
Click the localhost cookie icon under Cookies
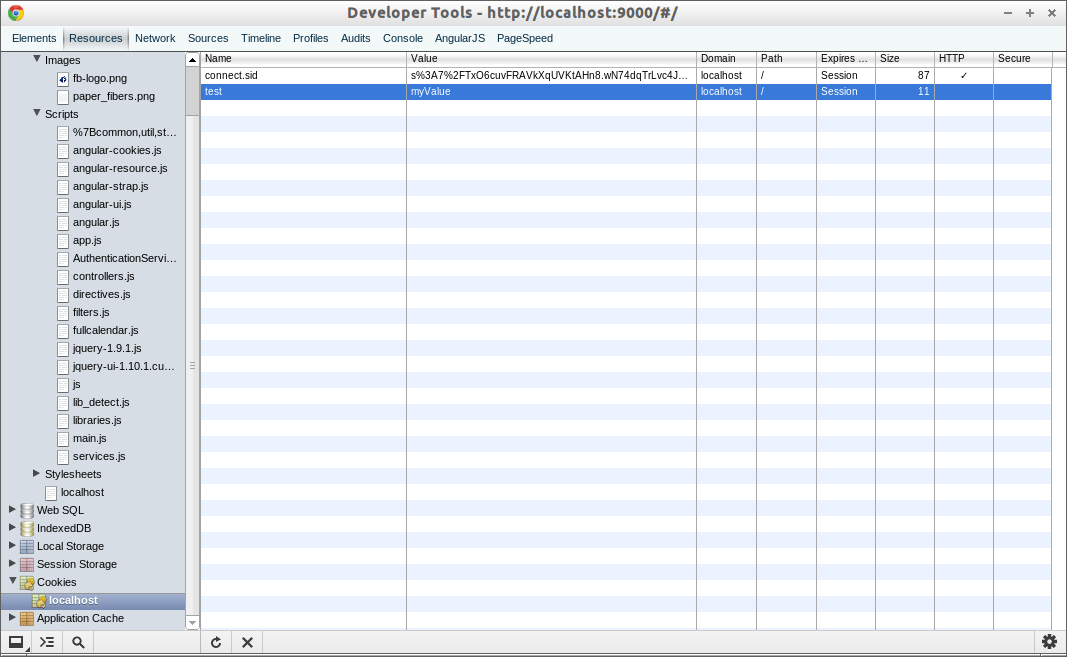click(x=39, y=600)
